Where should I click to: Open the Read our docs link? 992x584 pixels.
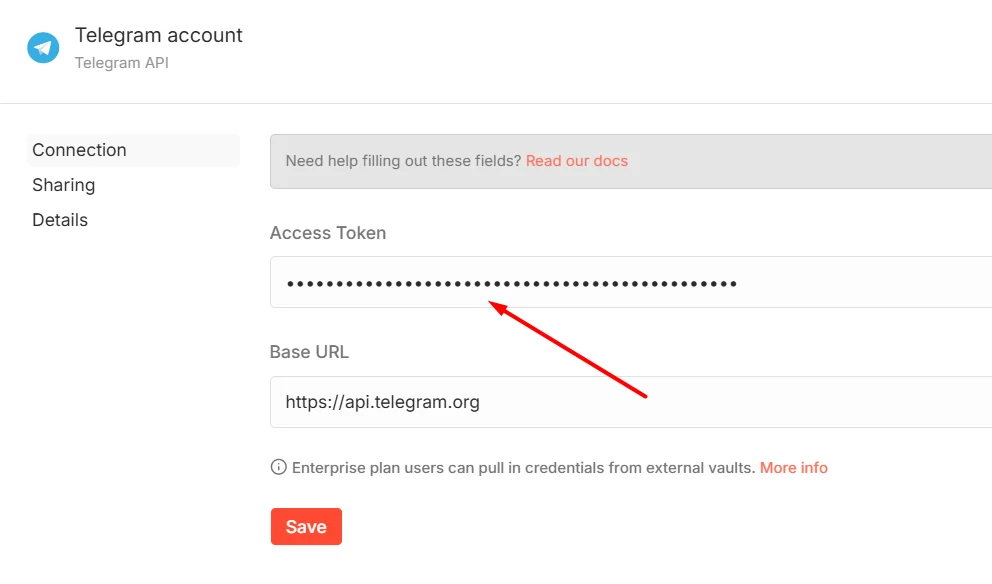tap(576, 161)
